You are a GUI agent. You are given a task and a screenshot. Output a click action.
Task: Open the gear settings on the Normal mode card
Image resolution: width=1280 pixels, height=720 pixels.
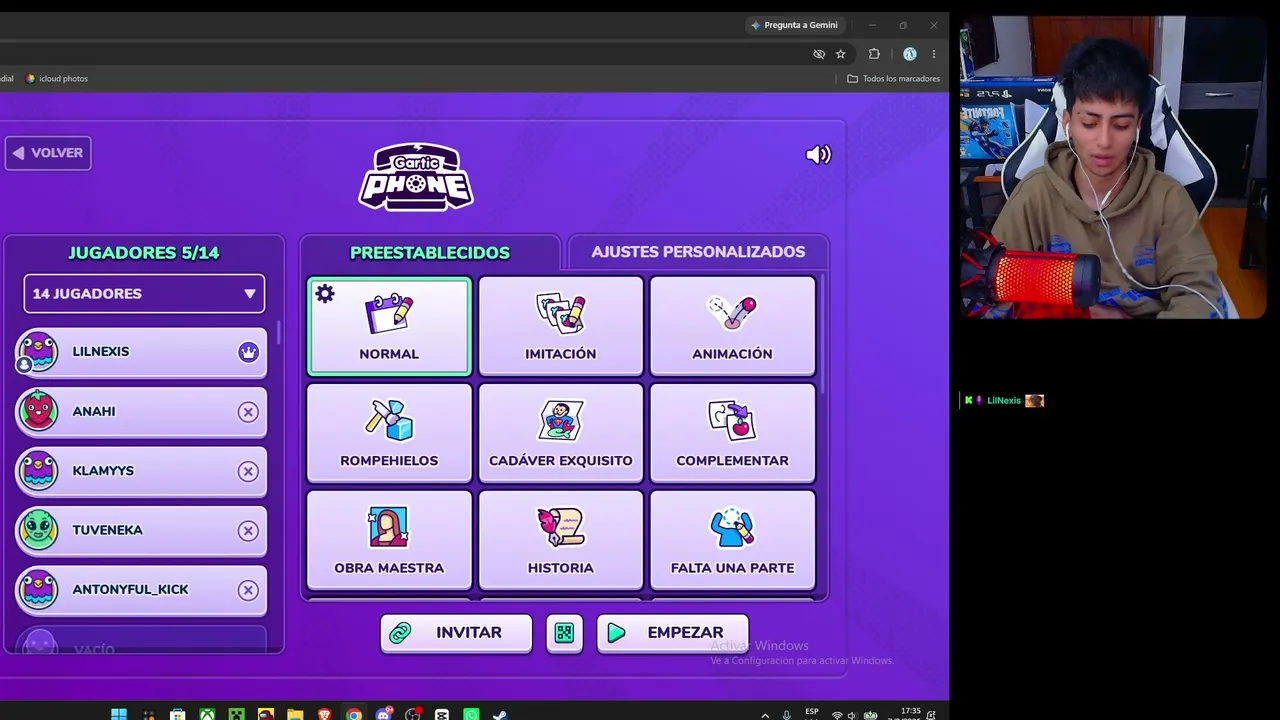(325, 294)
